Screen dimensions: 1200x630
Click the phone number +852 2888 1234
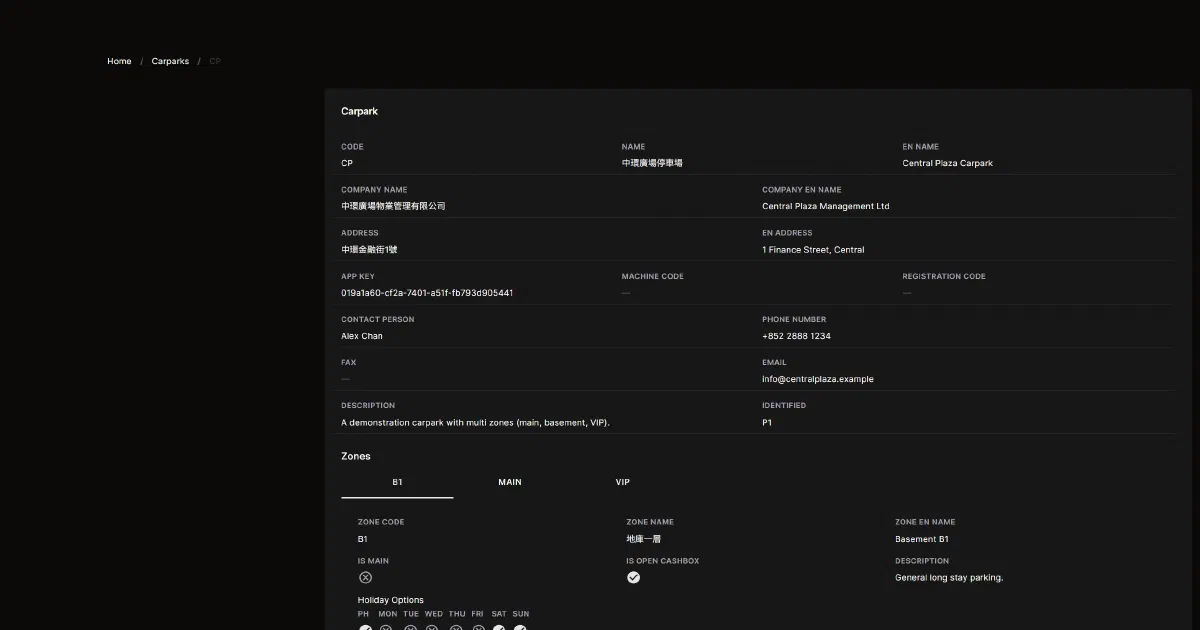796,336
